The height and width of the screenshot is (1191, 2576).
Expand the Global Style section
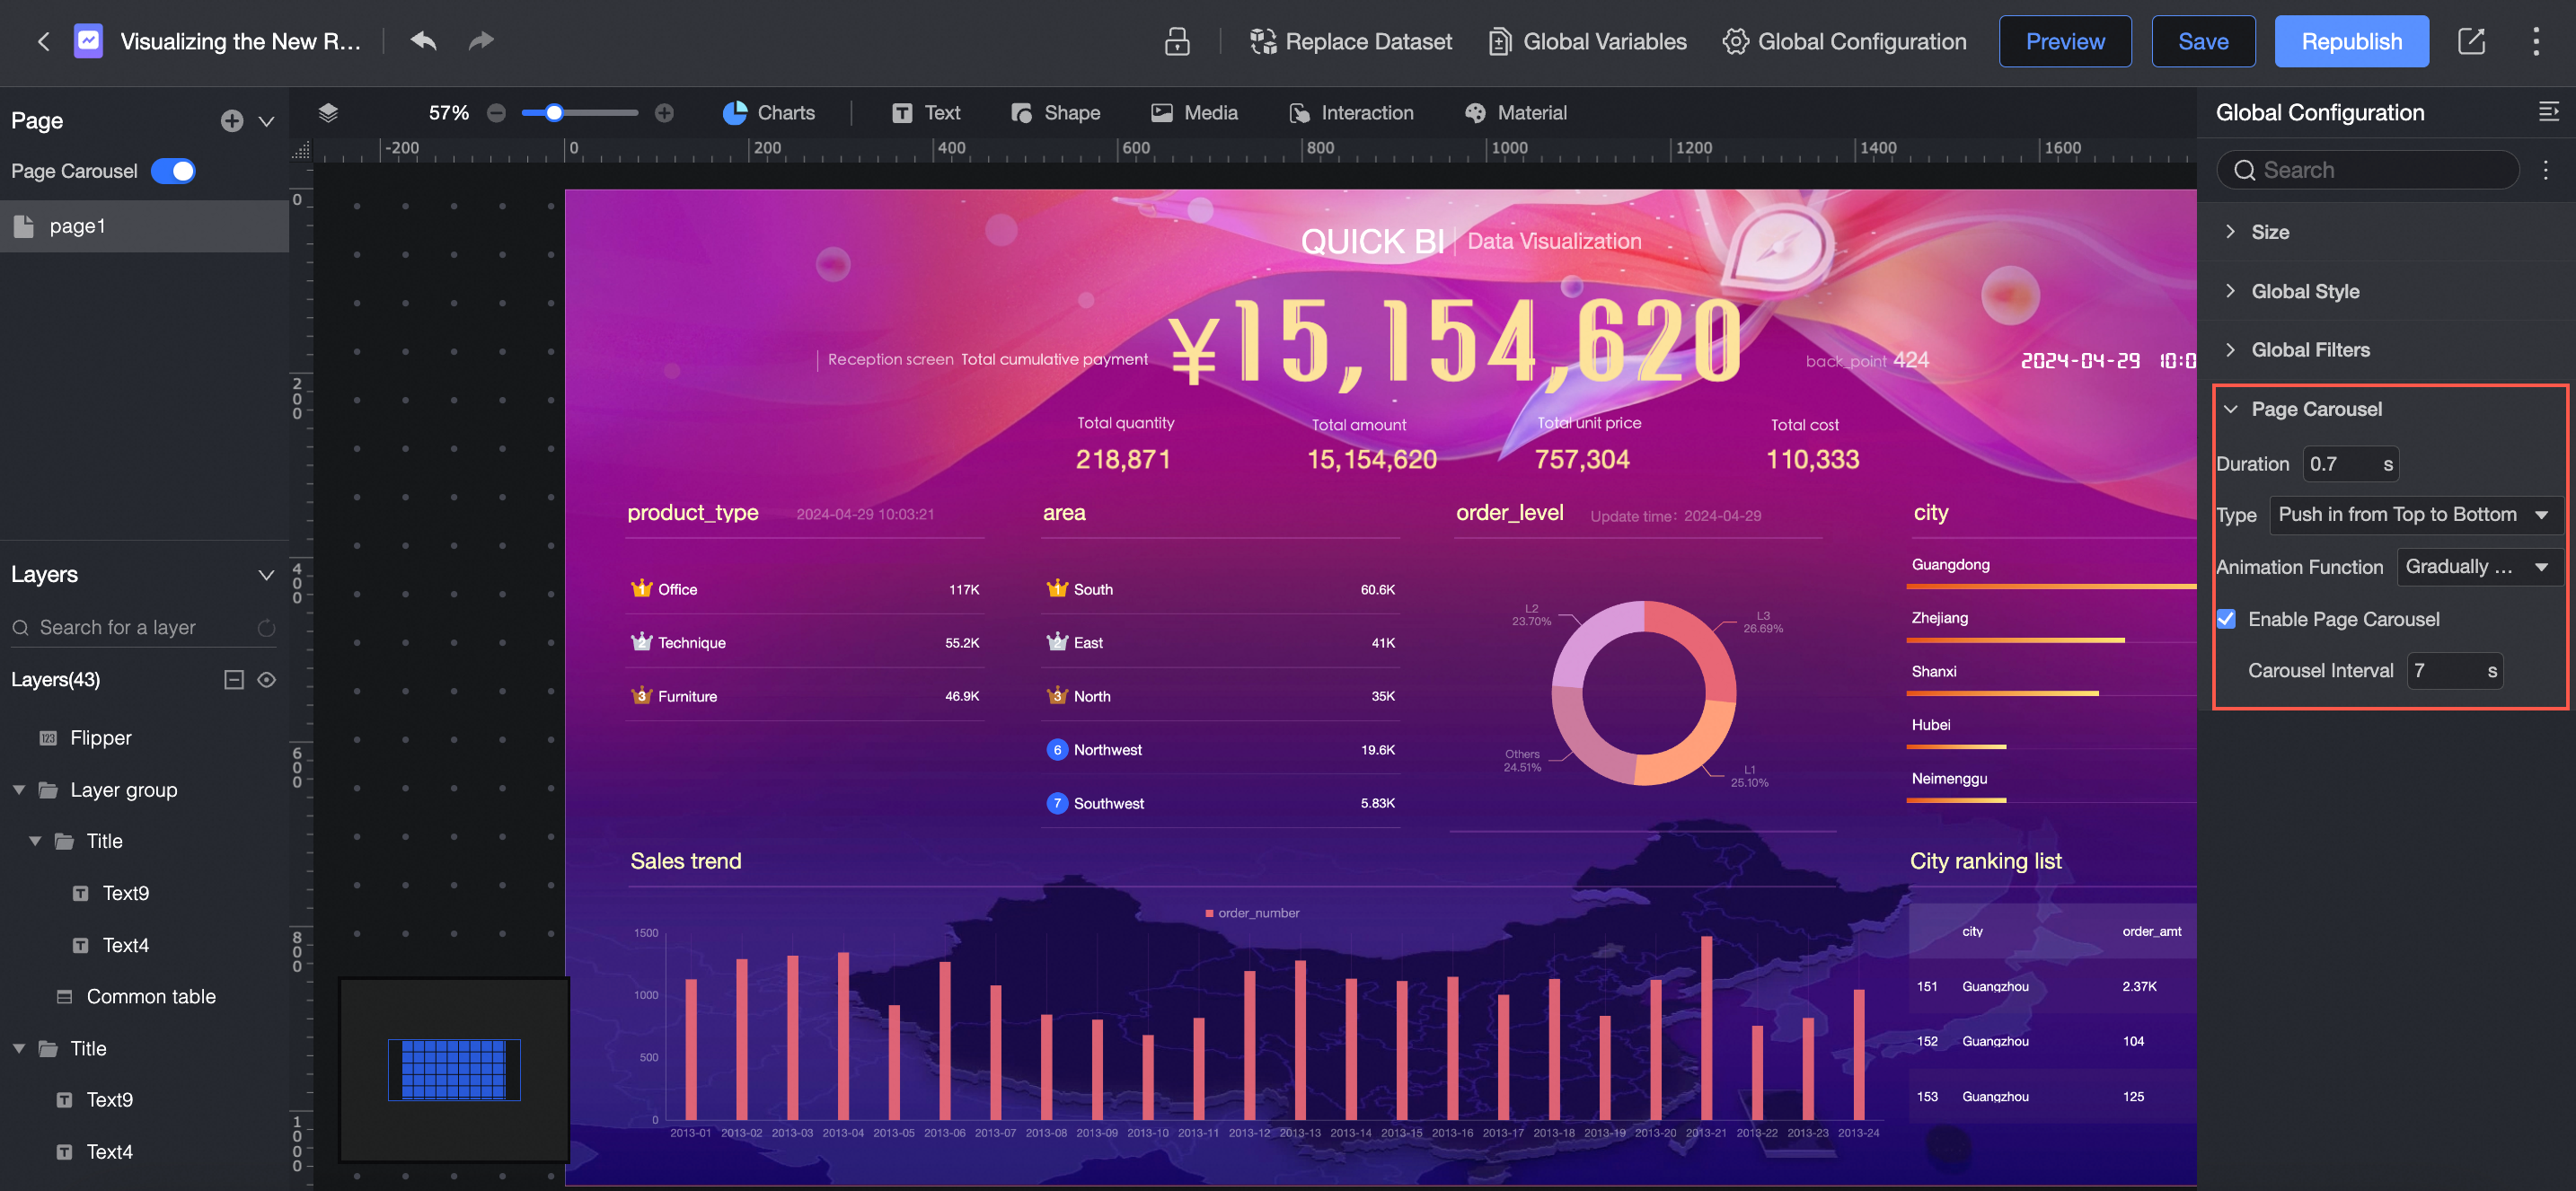2304,291
